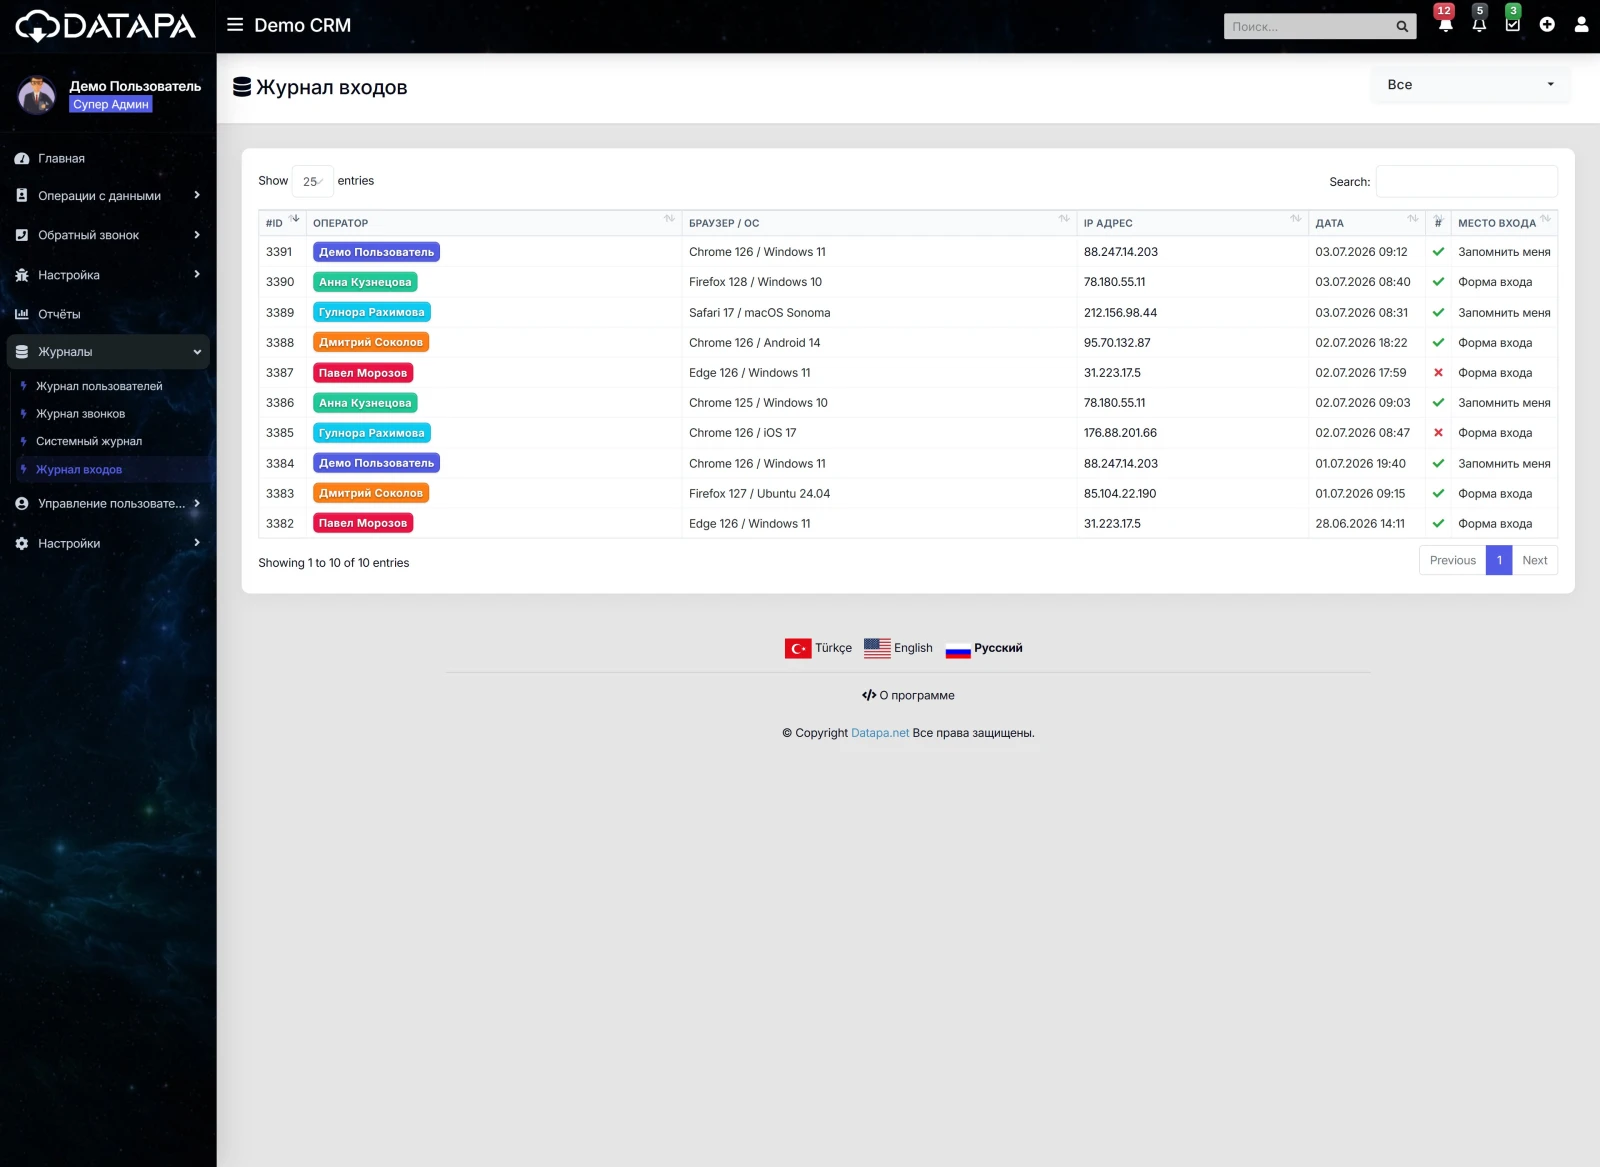1600x1167 pixels.
Task: Click Гулнора Рахимова badge in row 3389
Action: click(371, 312)
